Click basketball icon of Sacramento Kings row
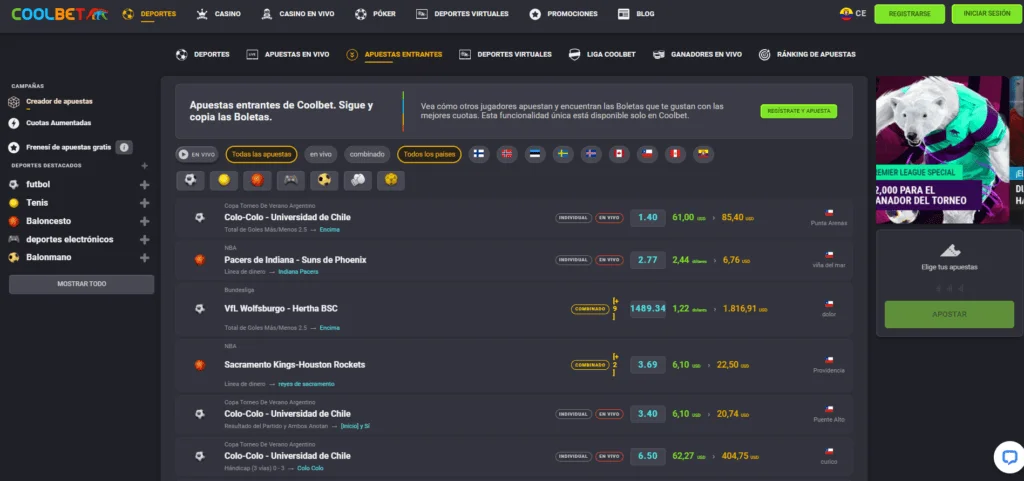This screenshot has width=1024, height=481. [200, 365]
